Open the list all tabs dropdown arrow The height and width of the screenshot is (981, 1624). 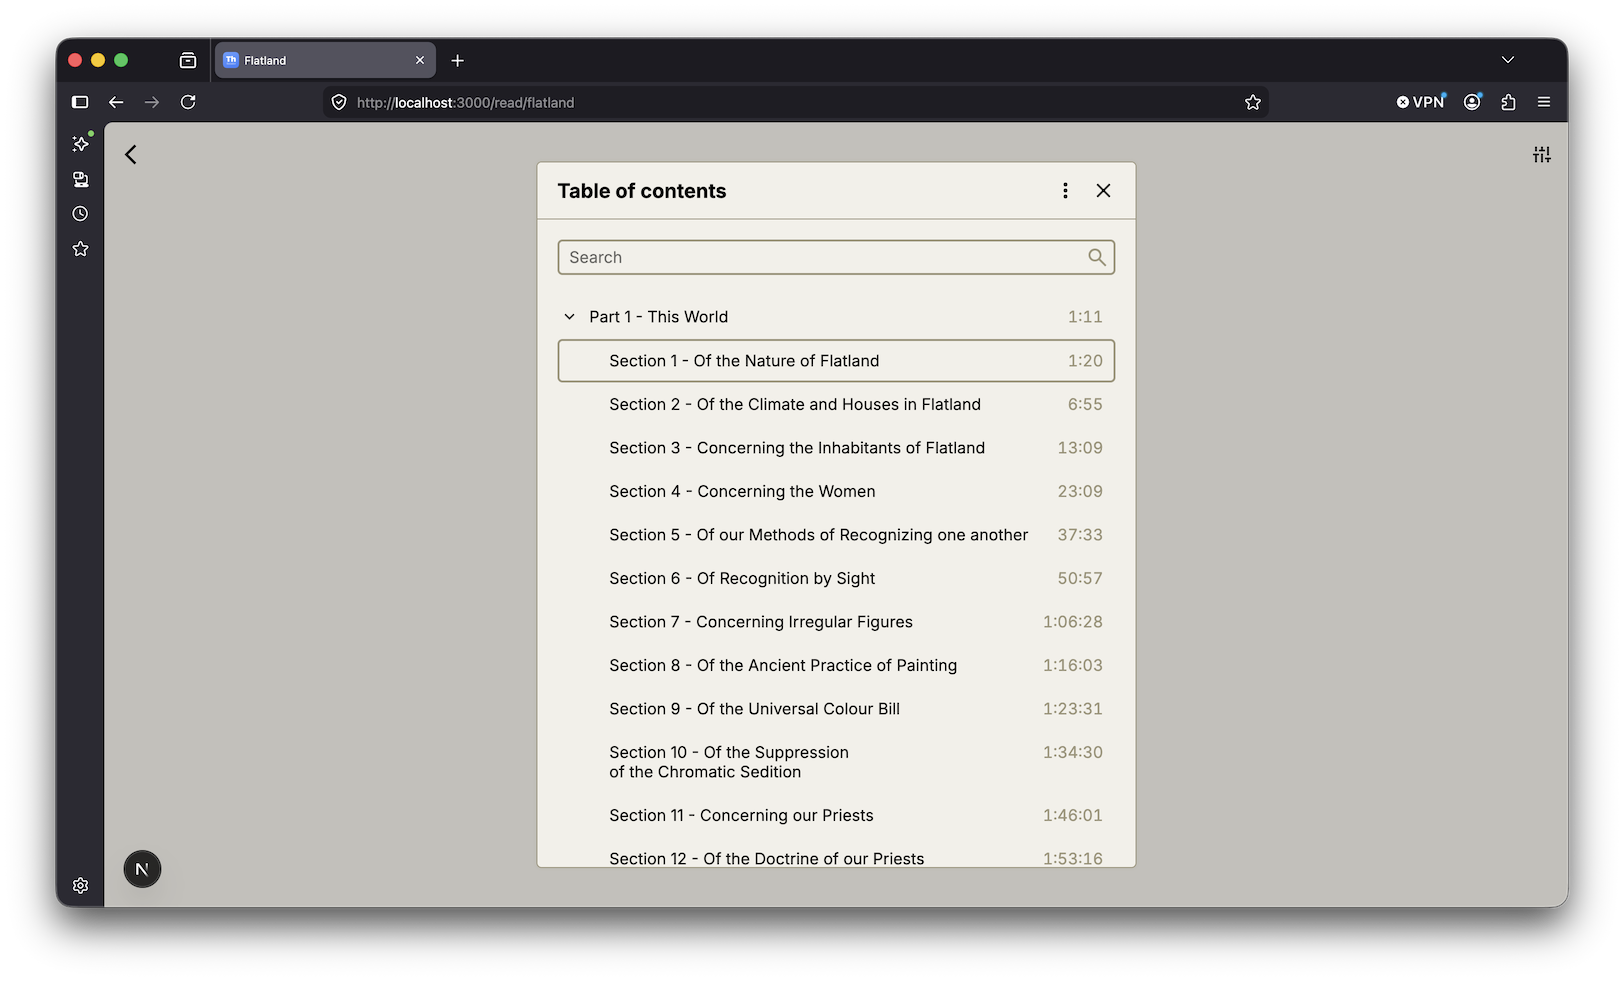coord(1508,60)
